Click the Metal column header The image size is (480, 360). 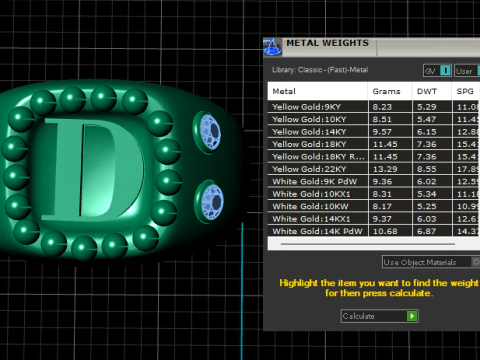pyautogui.click(x=318, y=91)
